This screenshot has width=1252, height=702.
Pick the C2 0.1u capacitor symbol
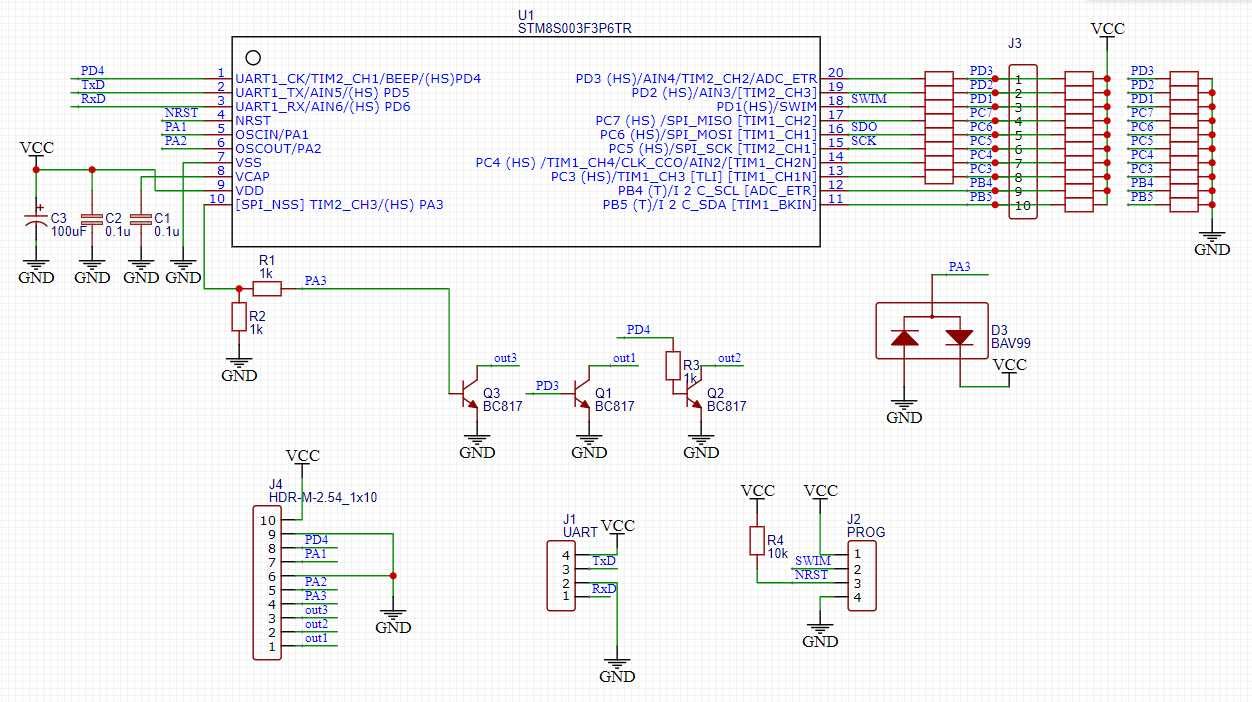[92, 218]
